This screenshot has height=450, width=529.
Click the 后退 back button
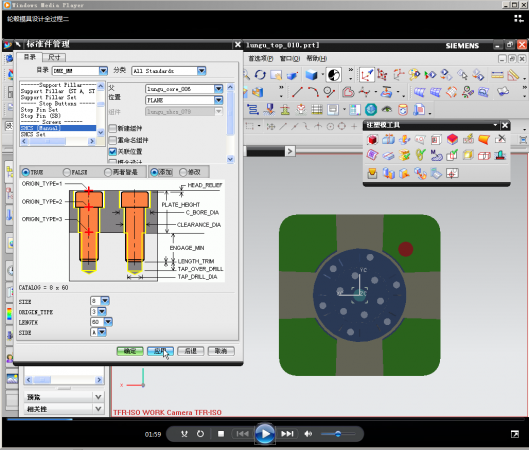[191, 351]
